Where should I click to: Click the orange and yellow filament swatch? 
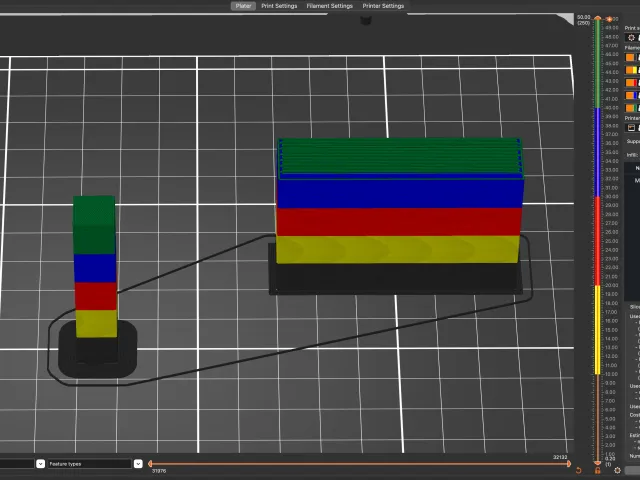point(632,70)
